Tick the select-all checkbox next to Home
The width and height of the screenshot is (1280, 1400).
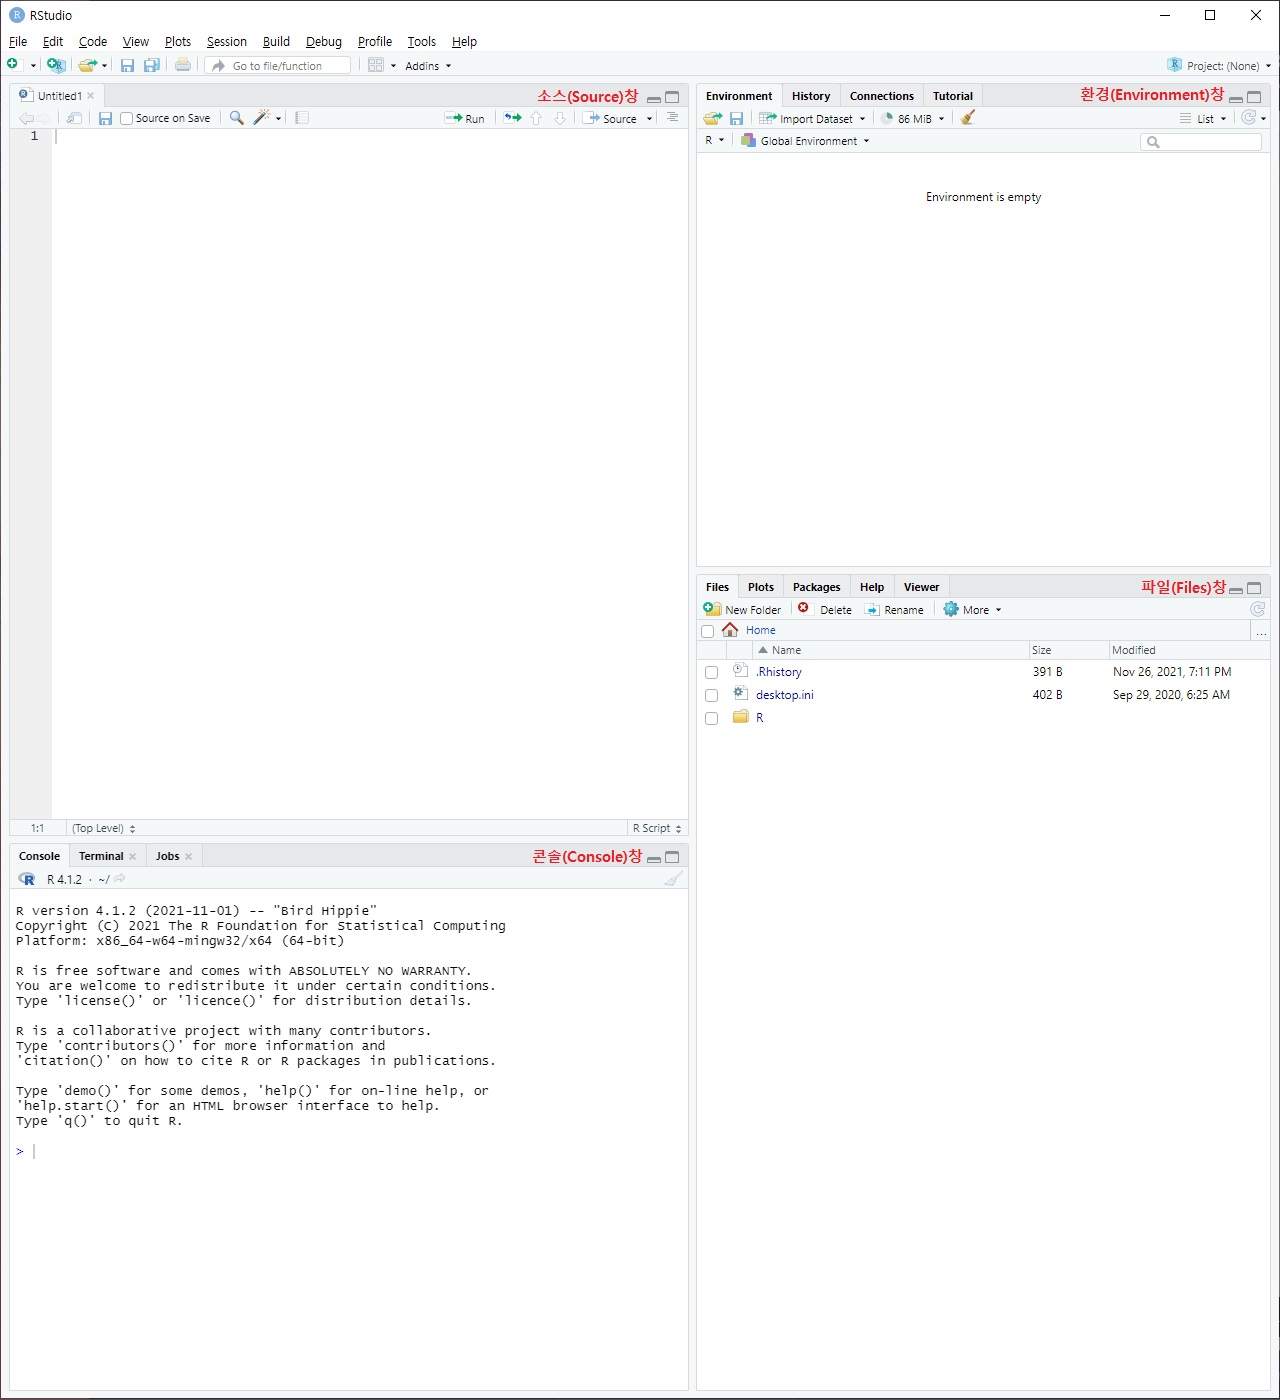tap(708, 631)
